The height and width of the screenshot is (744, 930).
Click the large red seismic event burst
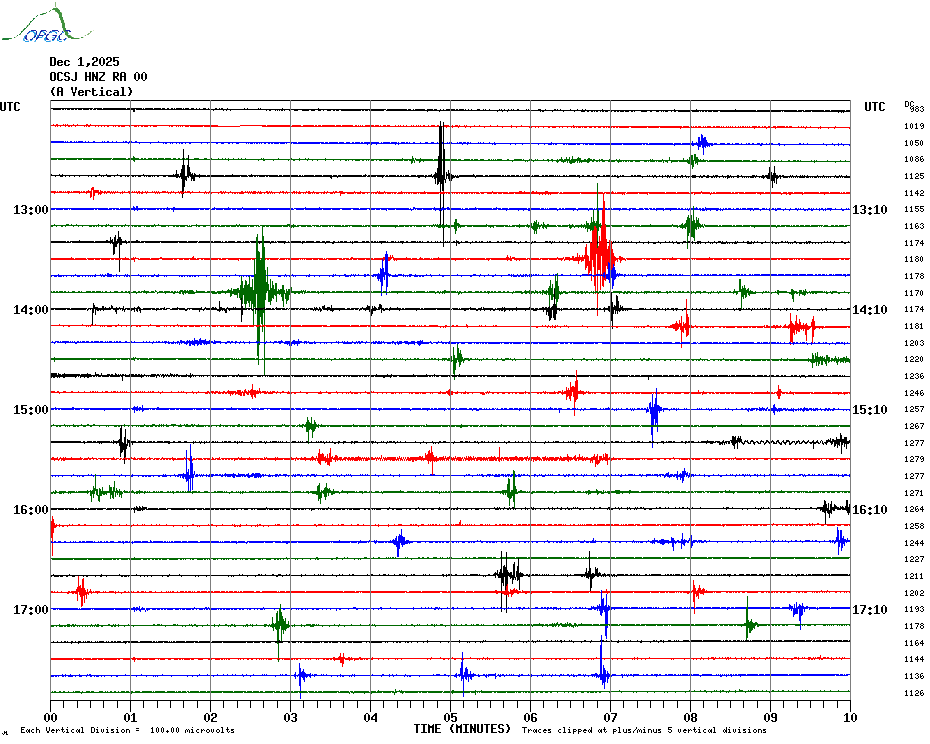(x=599, y=253)
